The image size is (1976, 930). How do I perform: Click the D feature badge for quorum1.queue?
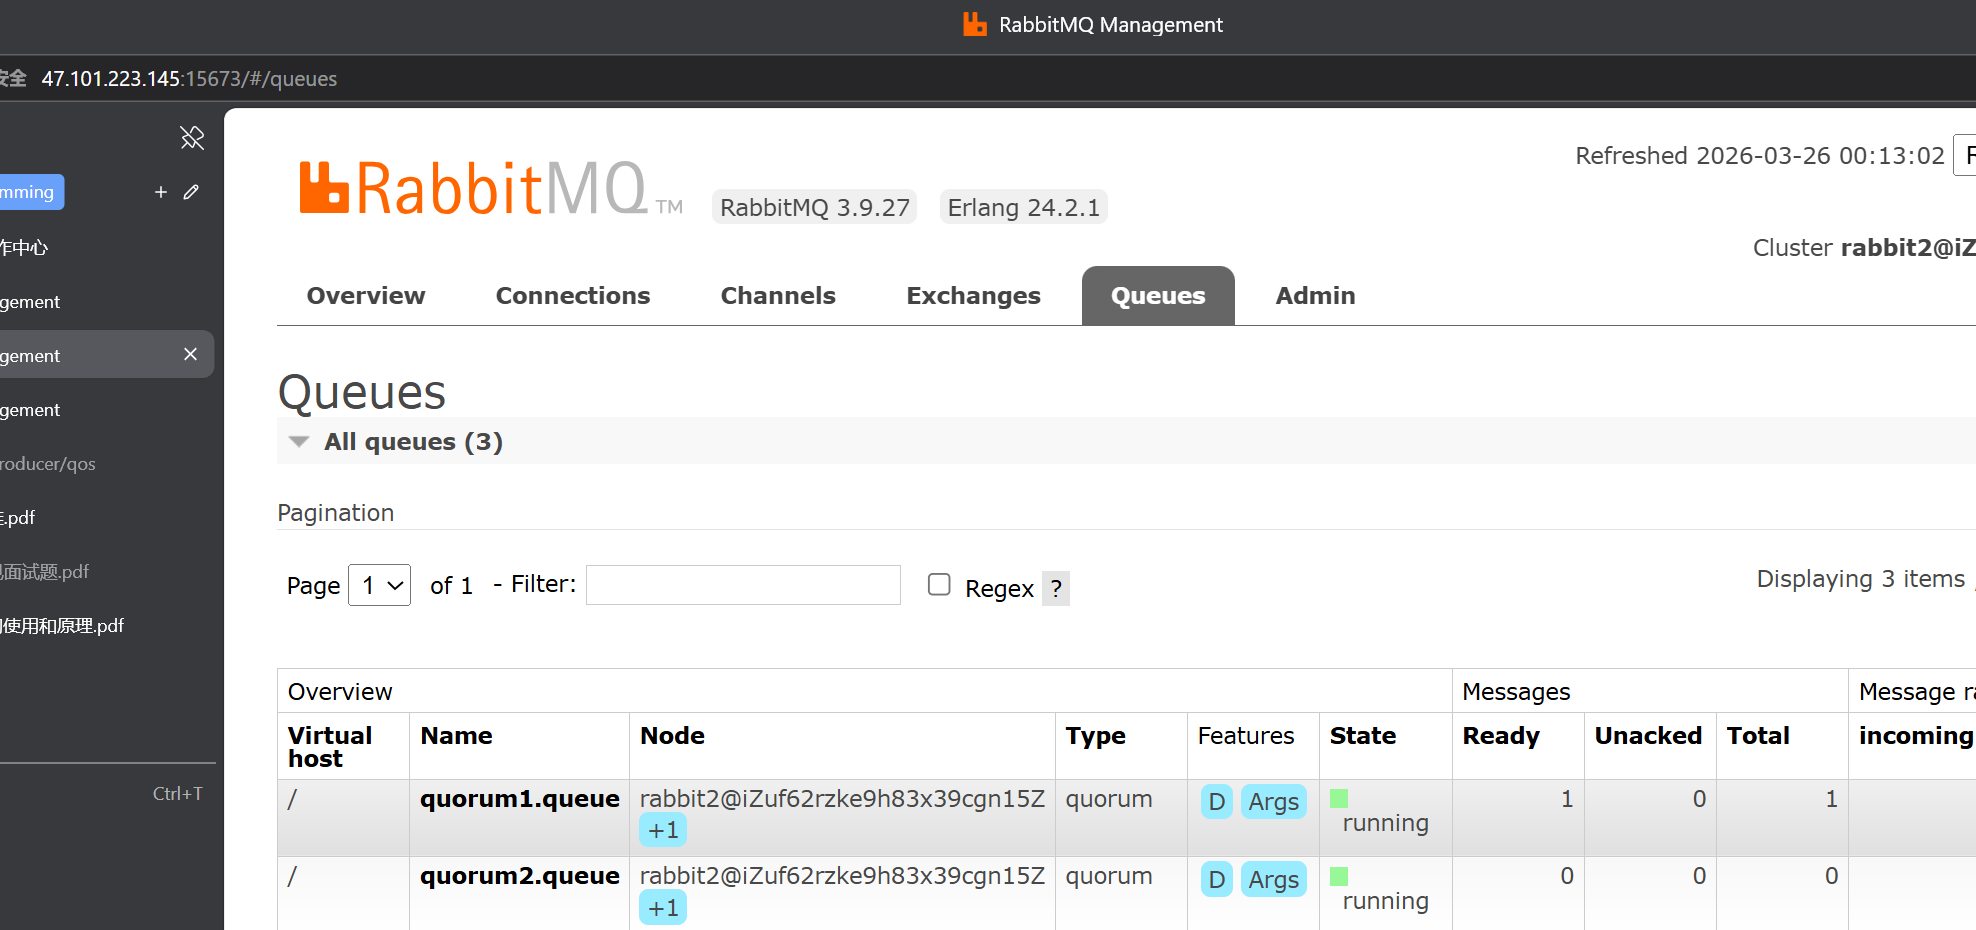[1216, 802]
